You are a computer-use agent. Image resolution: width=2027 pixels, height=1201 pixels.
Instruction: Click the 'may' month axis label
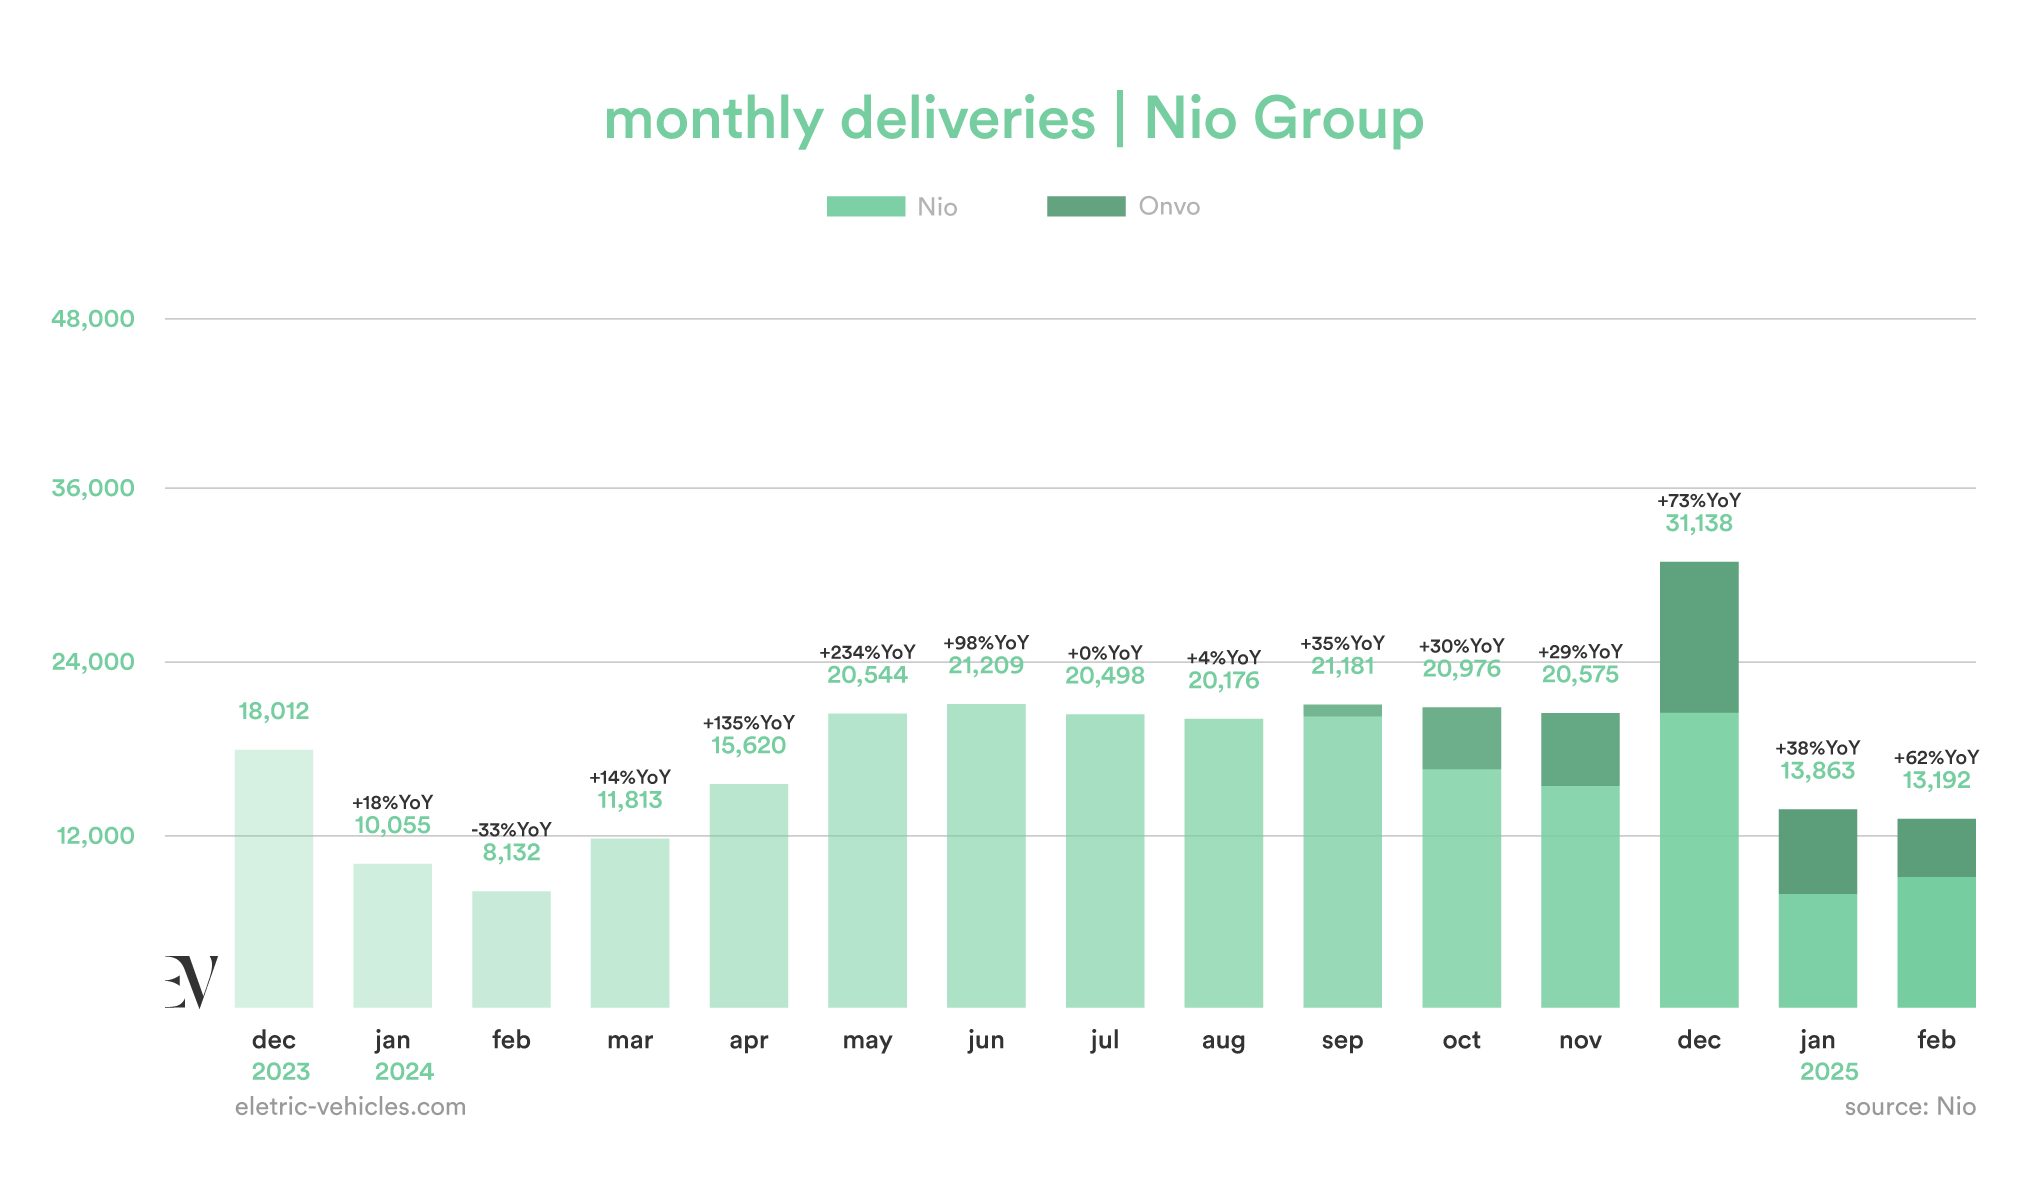[867, 1042]
